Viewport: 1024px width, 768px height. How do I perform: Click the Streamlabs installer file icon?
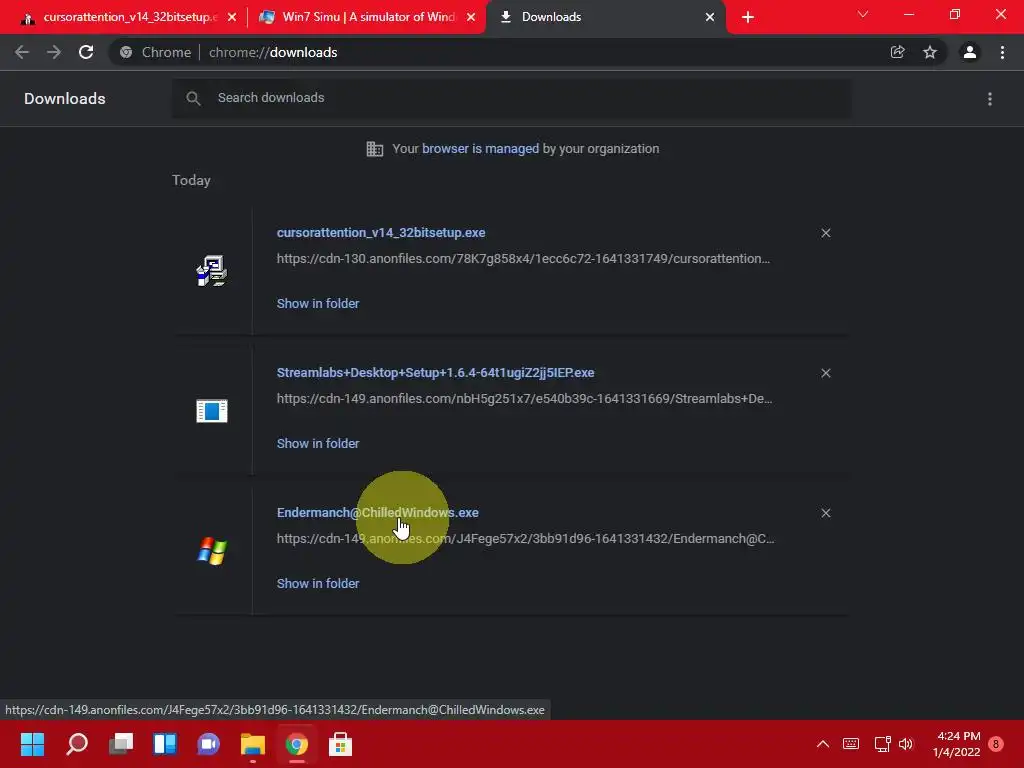point(212,411)
